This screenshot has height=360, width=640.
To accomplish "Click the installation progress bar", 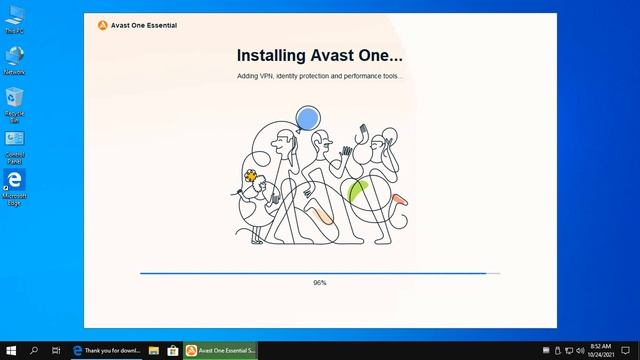I will pyautogui.click(x=320, y=273).
